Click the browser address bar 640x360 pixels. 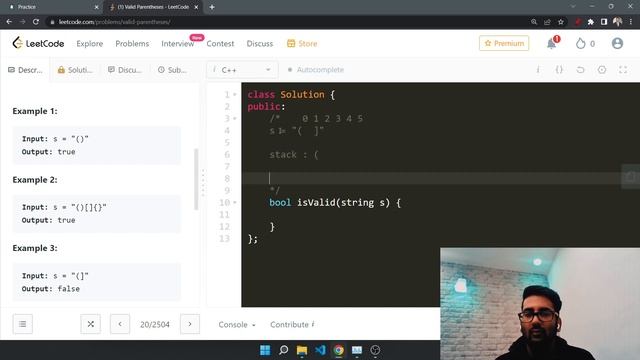[x=286, y=22]
